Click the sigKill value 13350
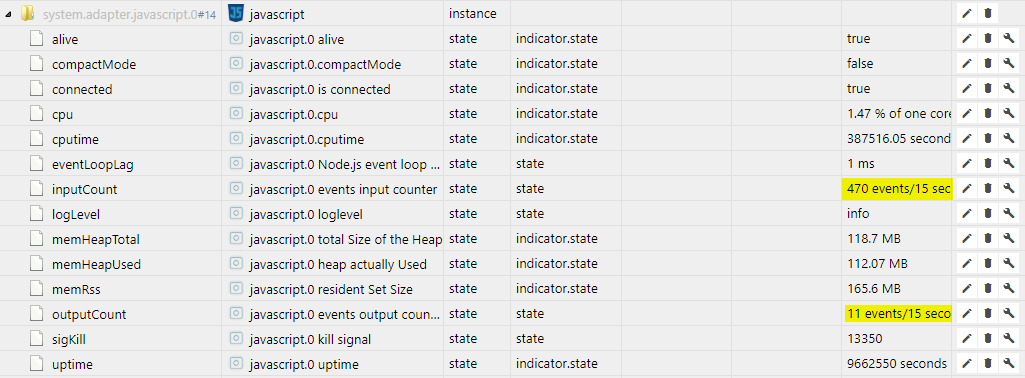This screenshot has height=378, width=1025. click(864, 339)
